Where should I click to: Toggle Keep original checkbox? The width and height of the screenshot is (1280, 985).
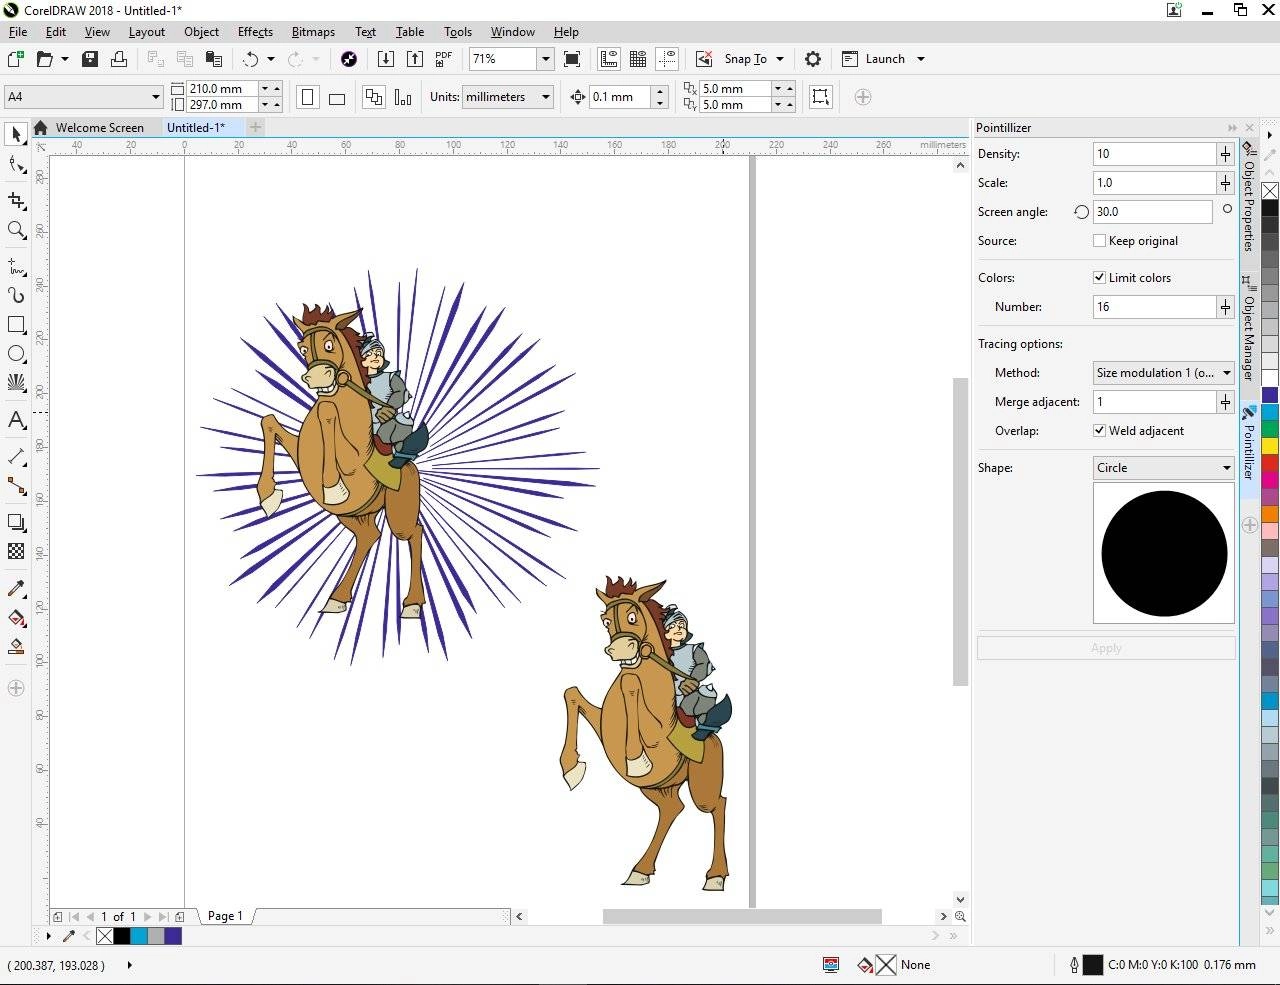pyautogui.click(x=1100, y=241)
